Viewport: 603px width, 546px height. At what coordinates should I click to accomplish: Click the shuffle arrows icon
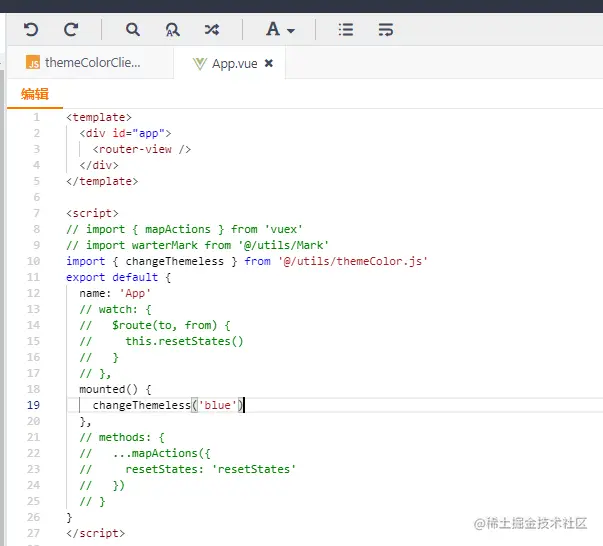point(212,30)
